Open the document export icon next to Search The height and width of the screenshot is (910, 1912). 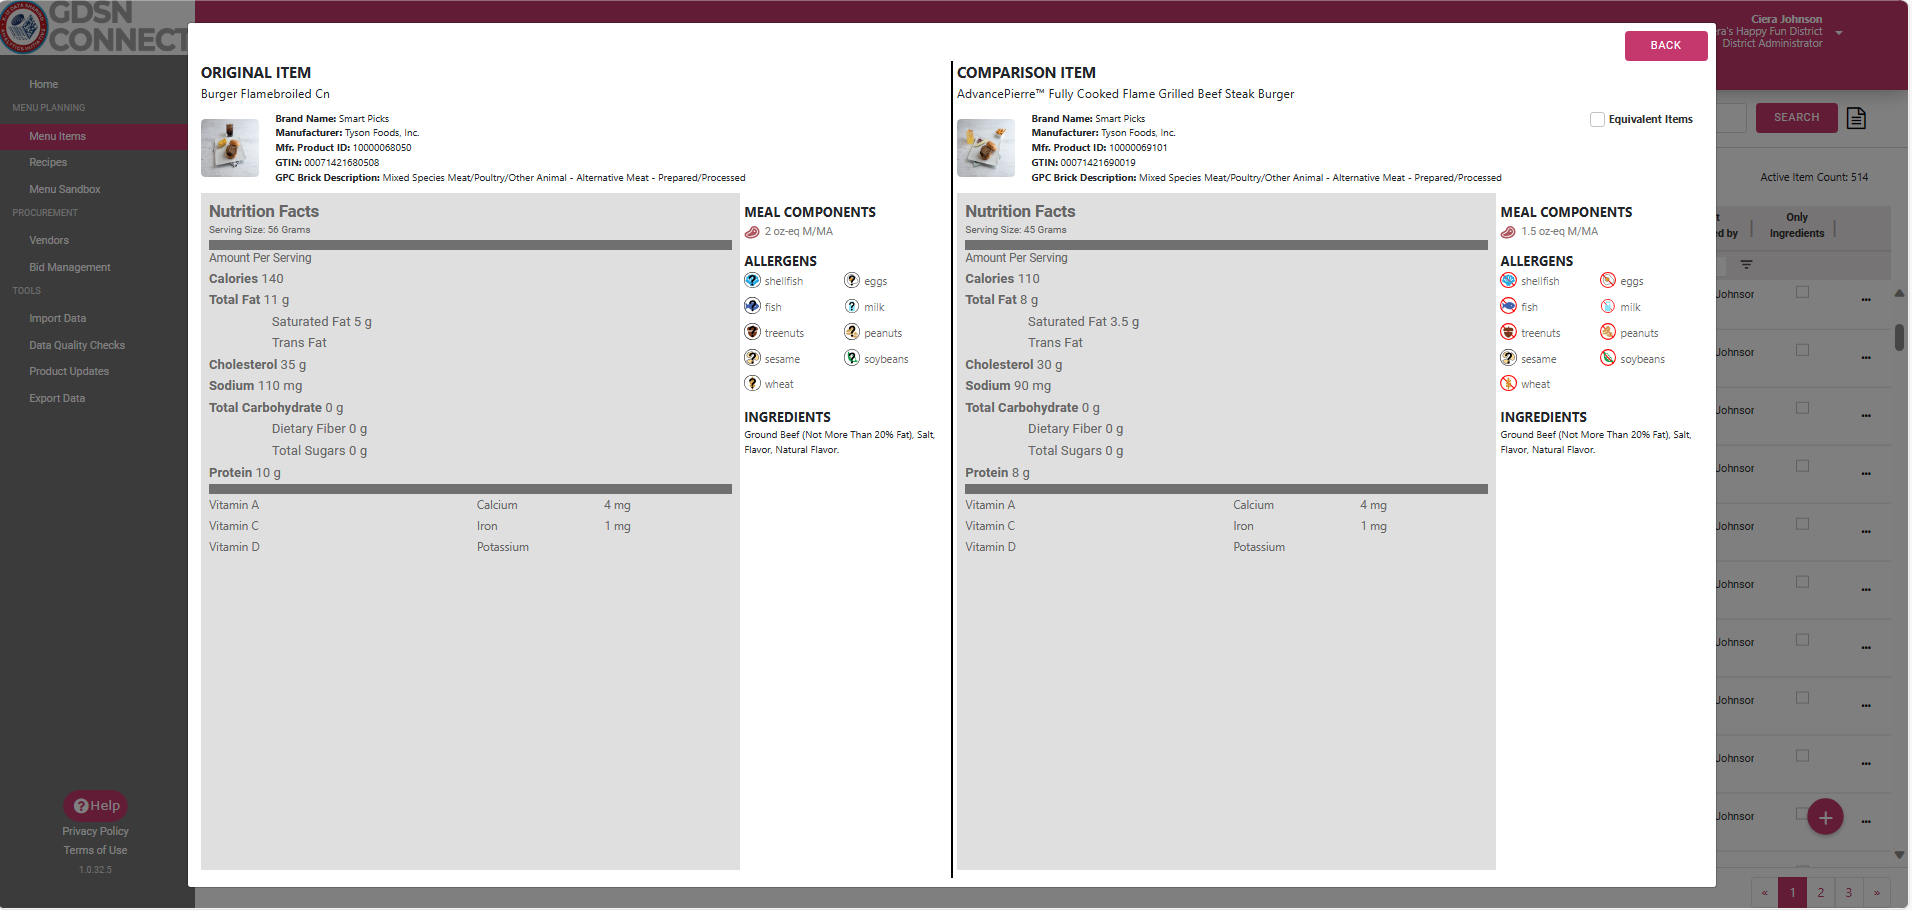[1856, 118]
